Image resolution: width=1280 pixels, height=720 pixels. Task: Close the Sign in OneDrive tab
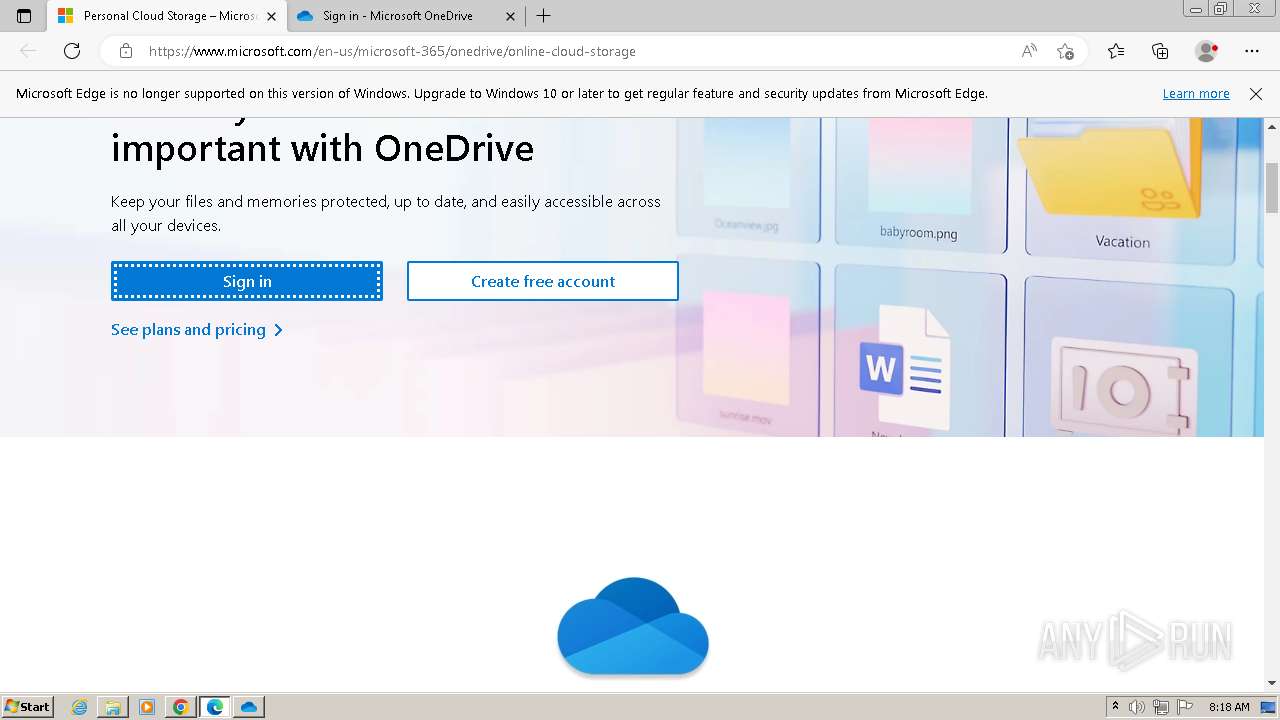tap(510, 16)
